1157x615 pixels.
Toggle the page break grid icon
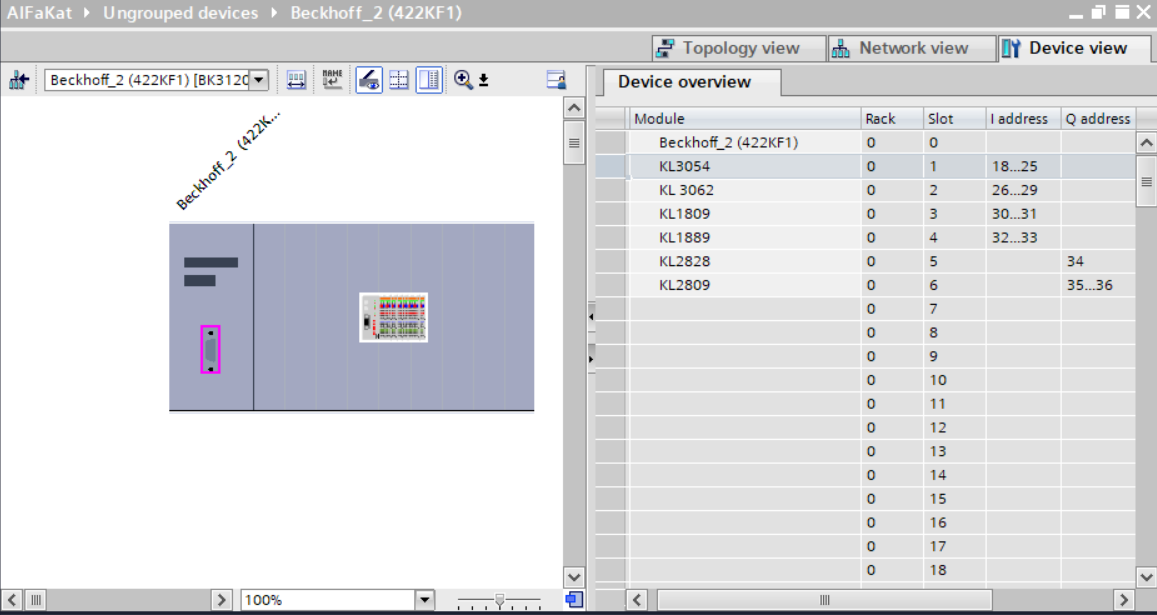pos(398,80)
